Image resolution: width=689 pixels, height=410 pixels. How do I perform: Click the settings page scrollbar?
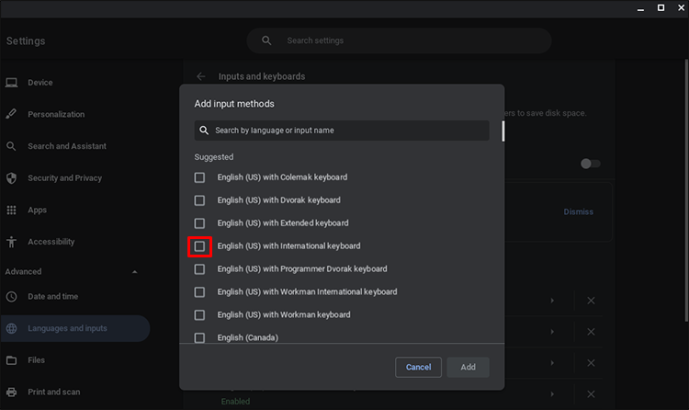click(x=686, y=191)
